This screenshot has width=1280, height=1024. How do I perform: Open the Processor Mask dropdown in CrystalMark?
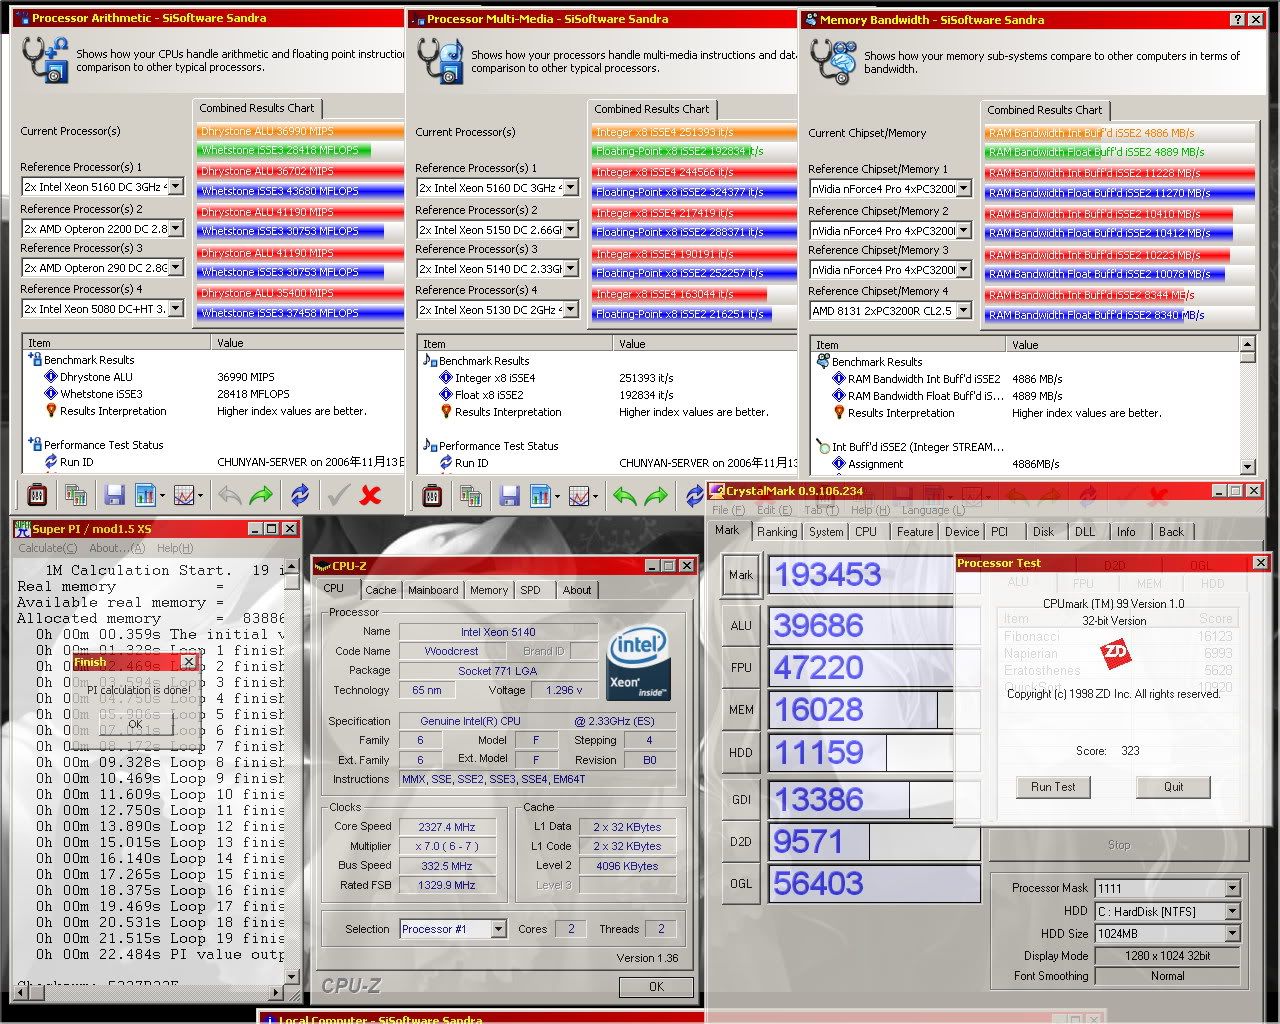click(x=1232, y=888)
